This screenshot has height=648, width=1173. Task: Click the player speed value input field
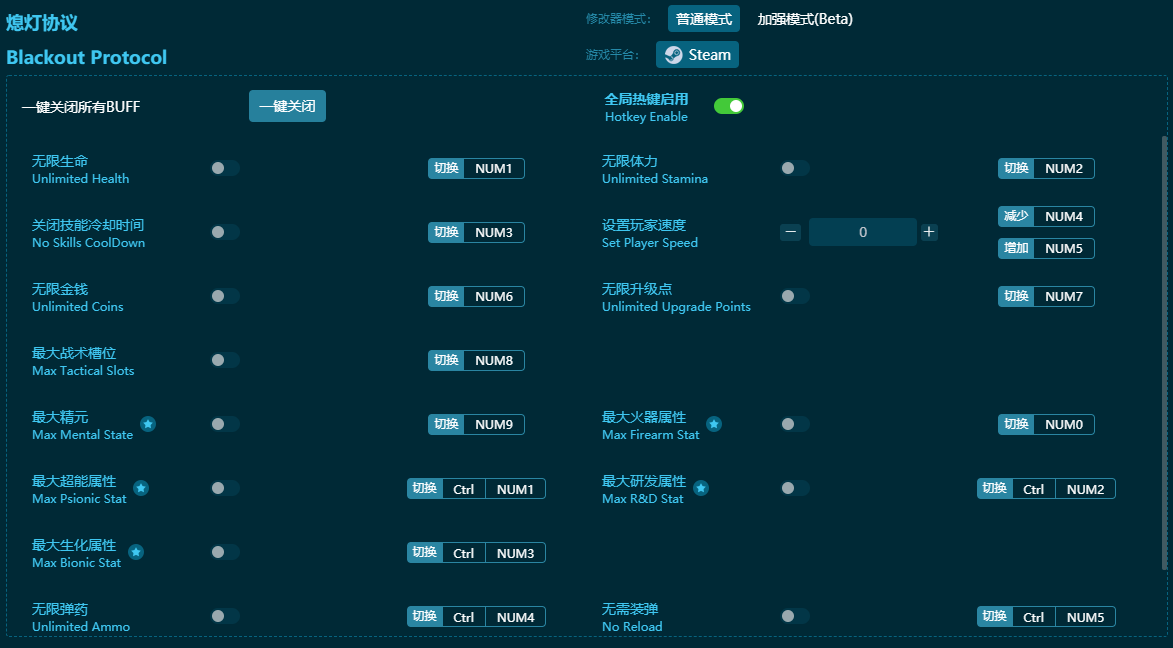coord(862,231)
